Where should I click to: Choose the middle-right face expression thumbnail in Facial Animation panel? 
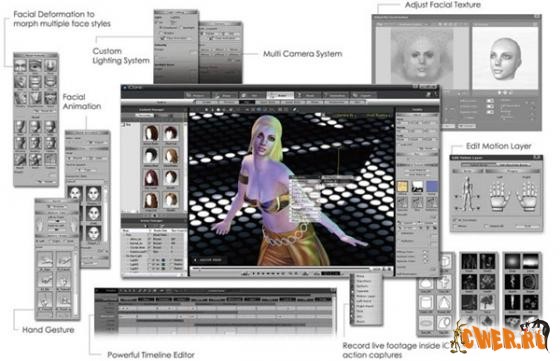click(93, 214)
